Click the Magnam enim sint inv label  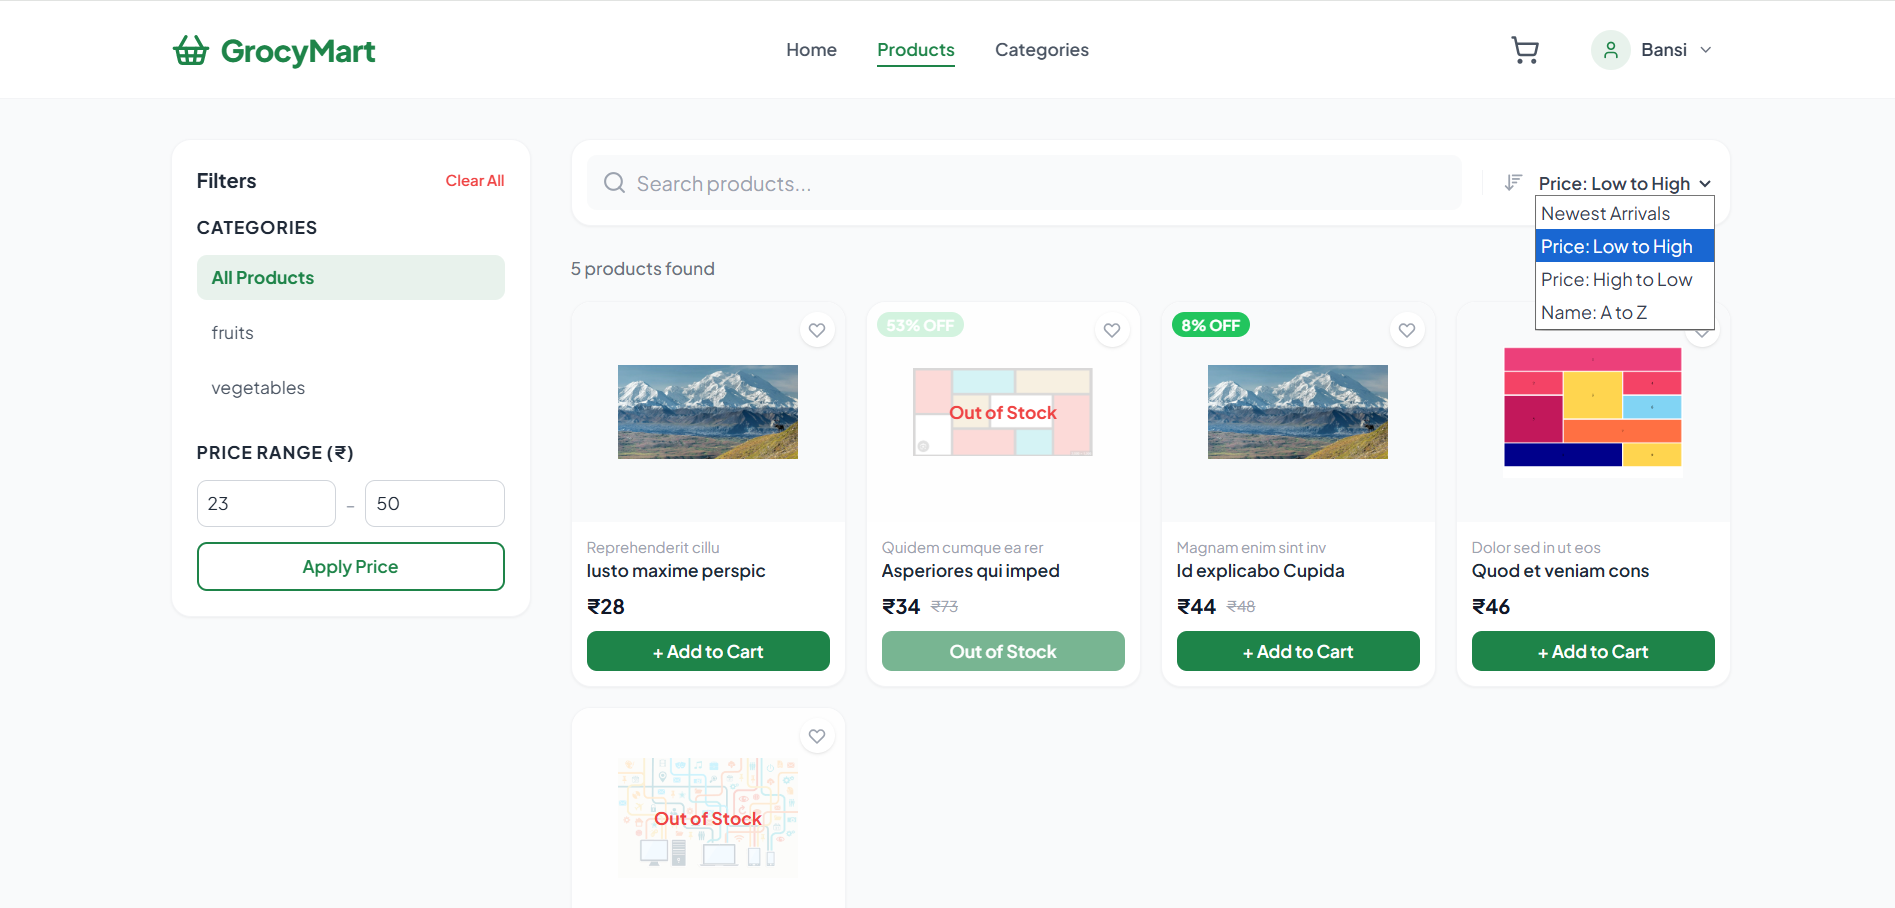[x=1251, y=548]
